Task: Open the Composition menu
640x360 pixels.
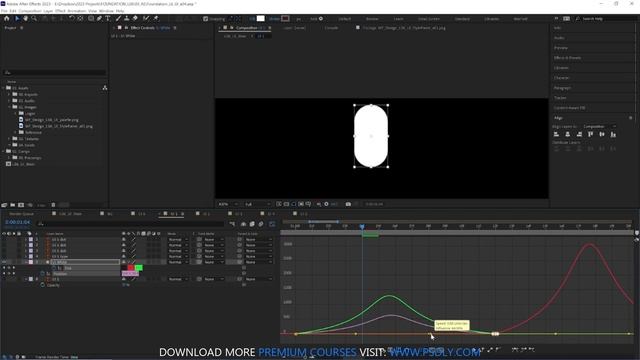Action: [x=30, y=11]
